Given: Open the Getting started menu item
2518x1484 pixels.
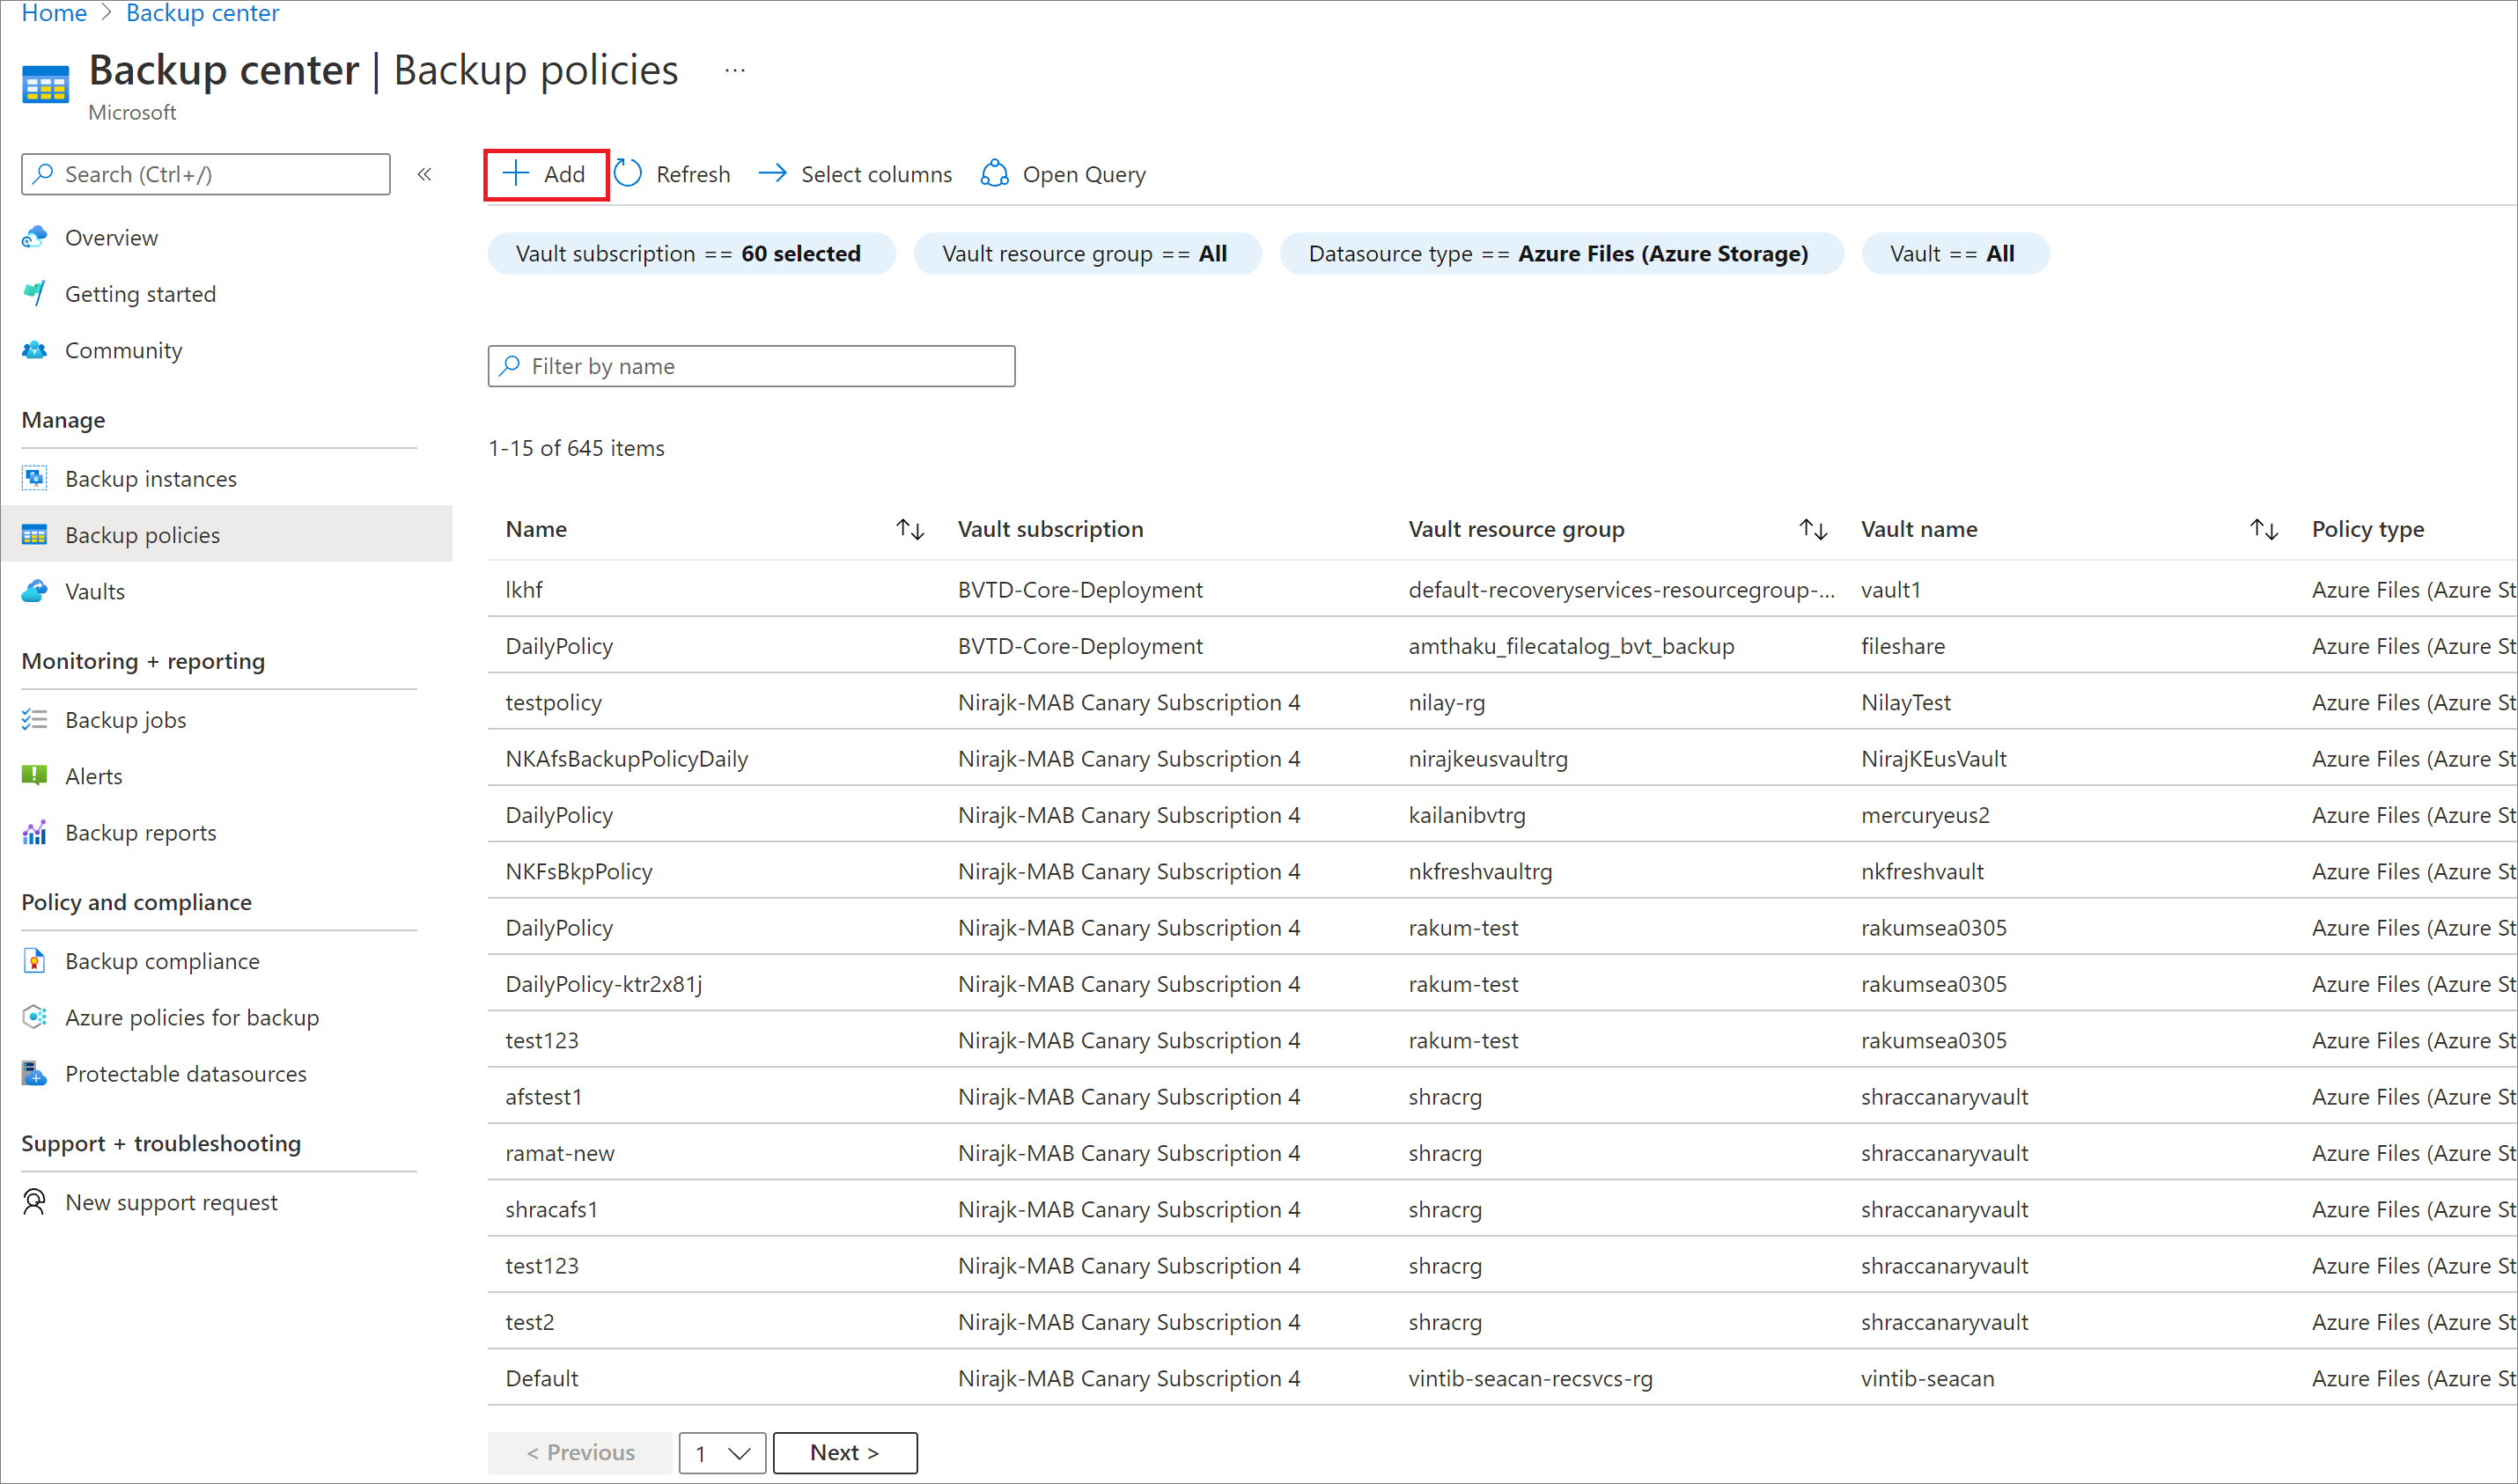Looking at the screenshot, I should 142,293.
